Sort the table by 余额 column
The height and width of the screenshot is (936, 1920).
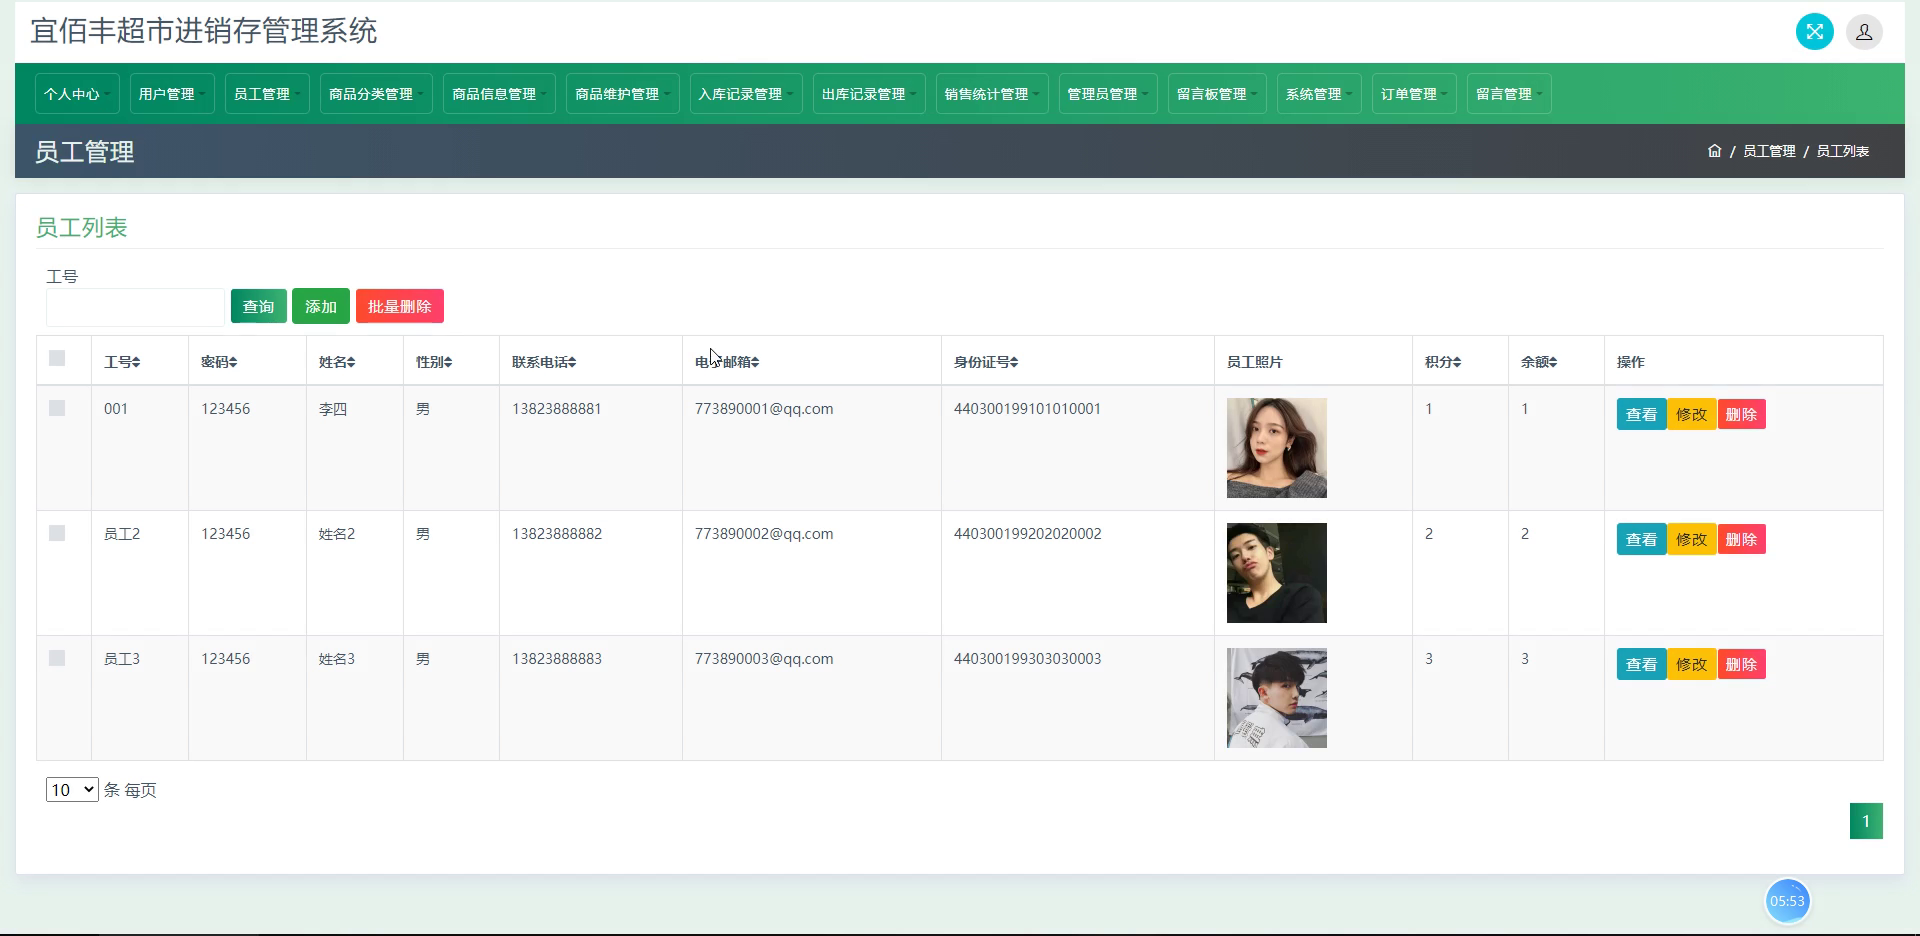tap(1539, 362)
